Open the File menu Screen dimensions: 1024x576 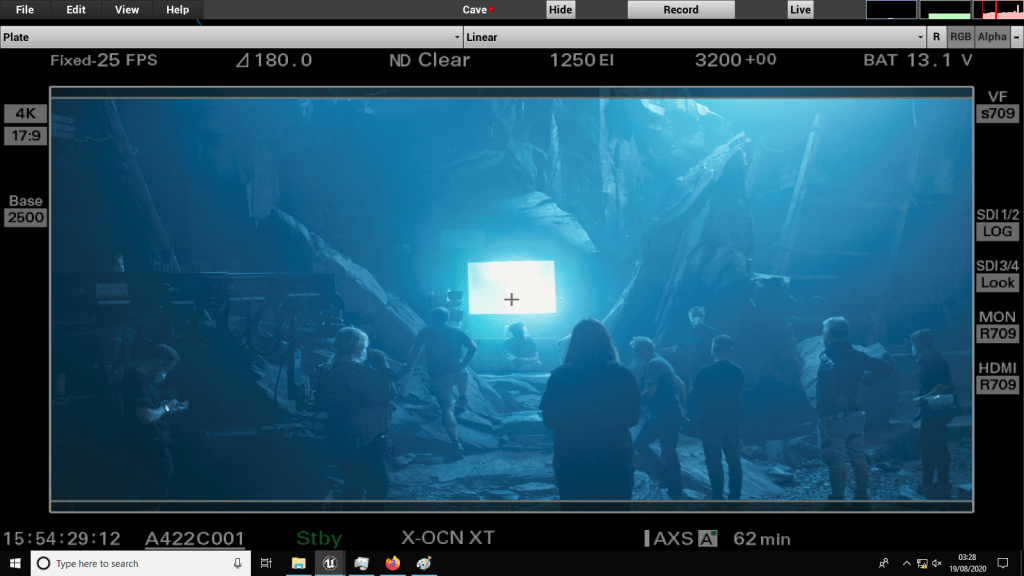coord(25,10)
